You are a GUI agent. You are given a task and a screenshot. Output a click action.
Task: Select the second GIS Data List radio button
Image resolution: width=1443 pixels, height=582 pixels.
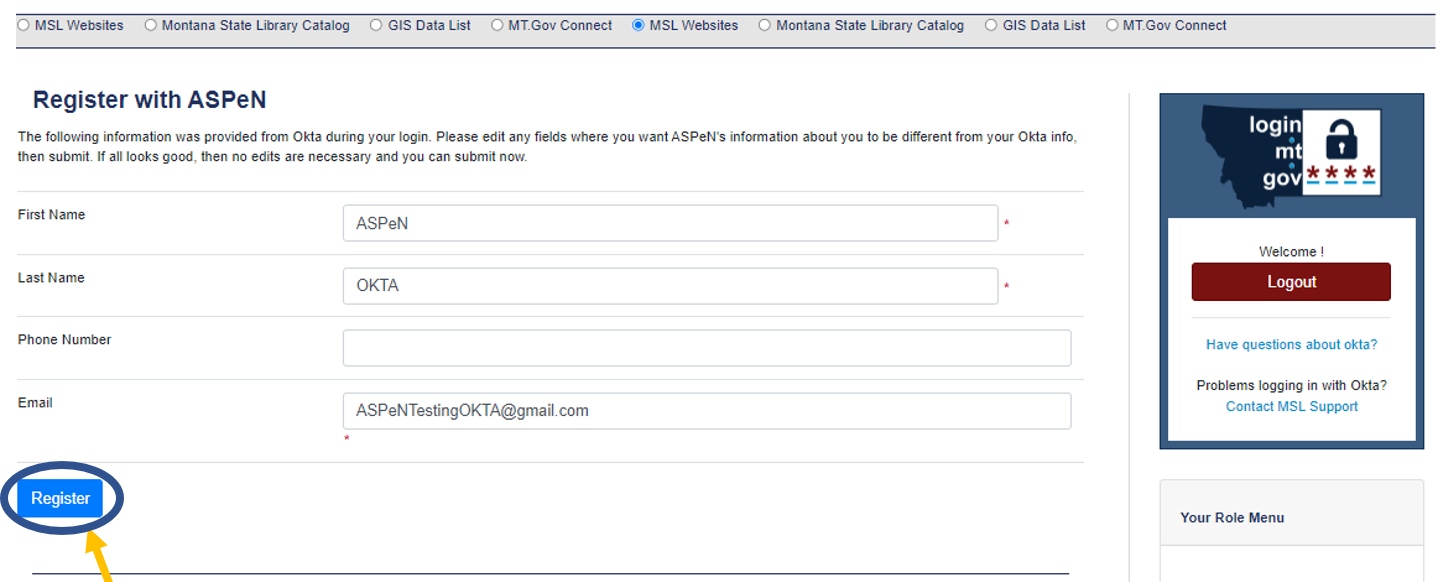coord(991,25)
